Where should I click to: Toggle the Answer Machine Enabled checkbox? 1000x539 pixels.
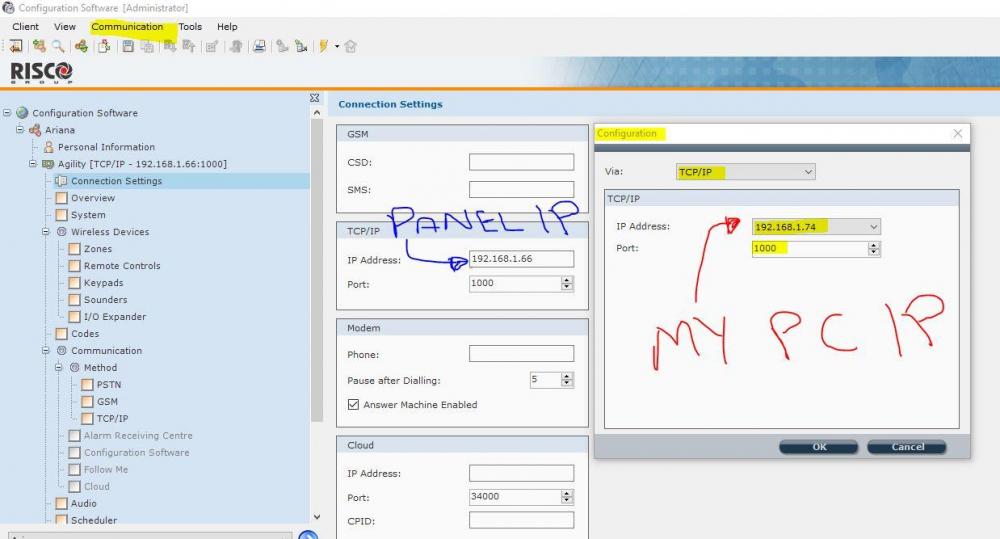tap(353, 405)
